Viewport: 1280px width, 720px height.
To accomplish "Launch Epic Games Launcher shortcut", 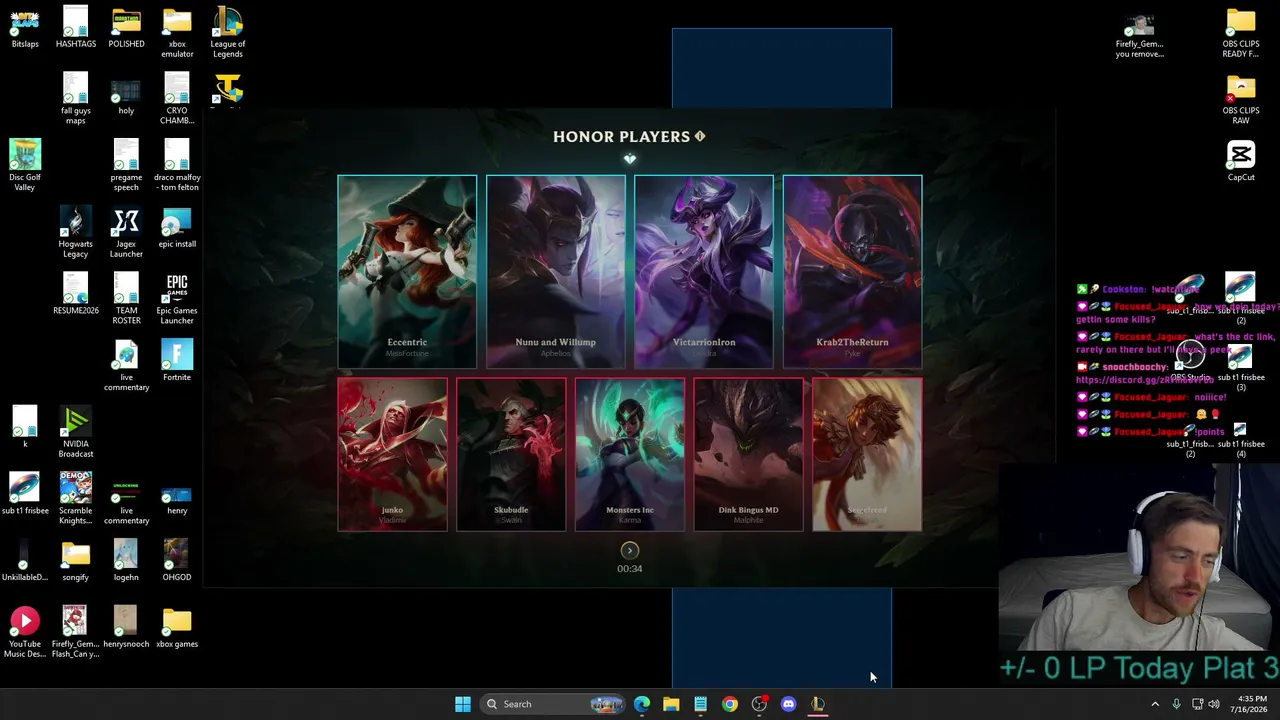I will click(x=177, y=299).
